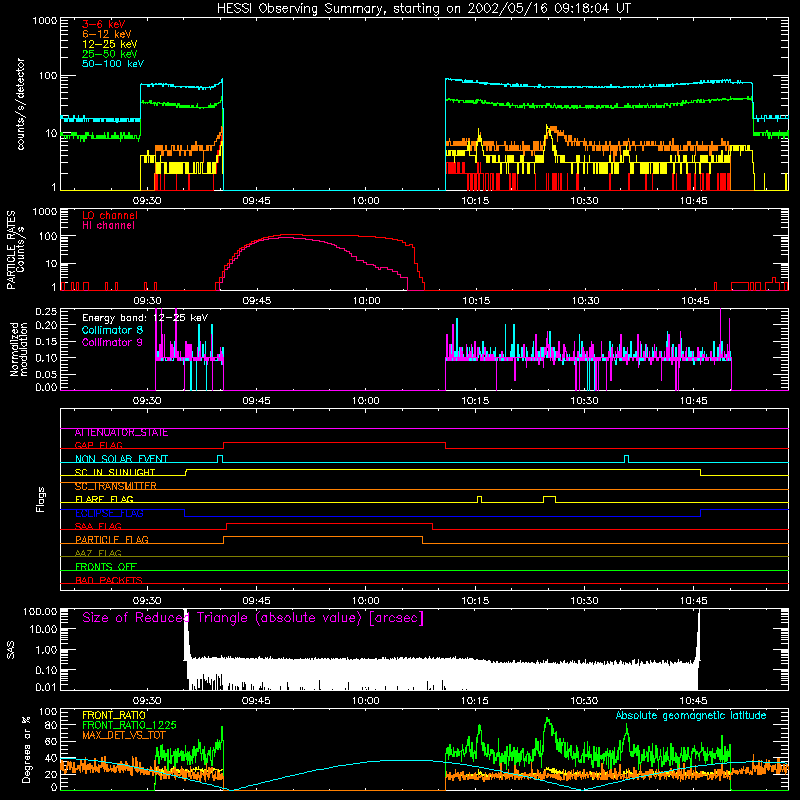Viewport: 800px width, 800px height.
Task: Select the 25-50 keV legend label
Action: (110, 54)
